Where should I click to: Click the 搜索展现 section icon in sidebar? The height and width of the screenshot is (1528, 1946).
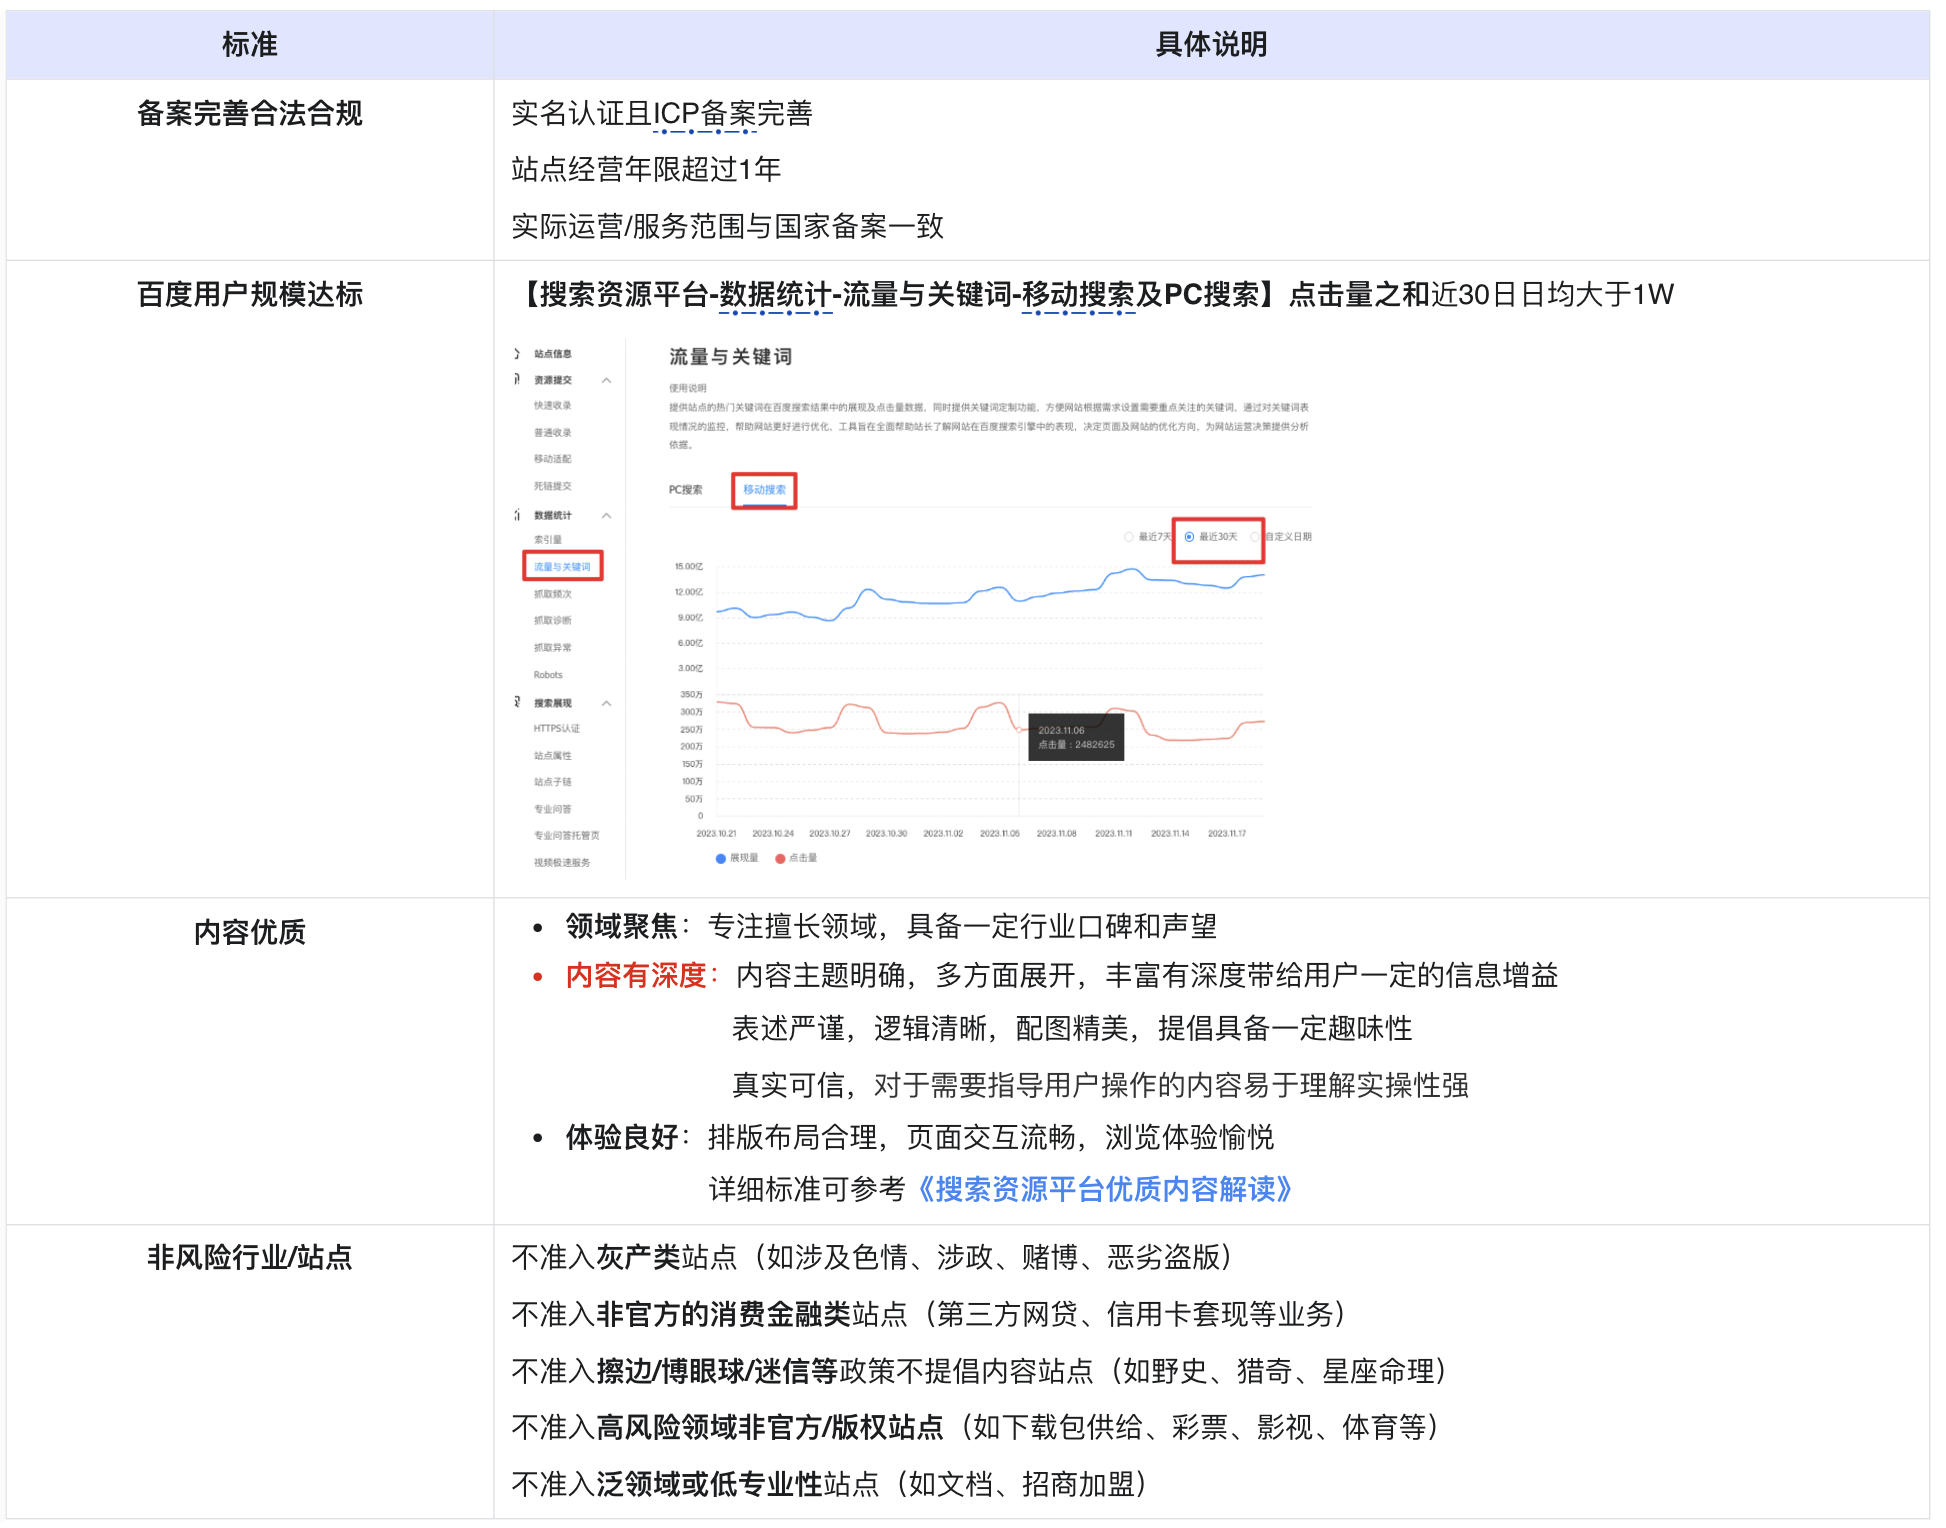click(516, 702)
